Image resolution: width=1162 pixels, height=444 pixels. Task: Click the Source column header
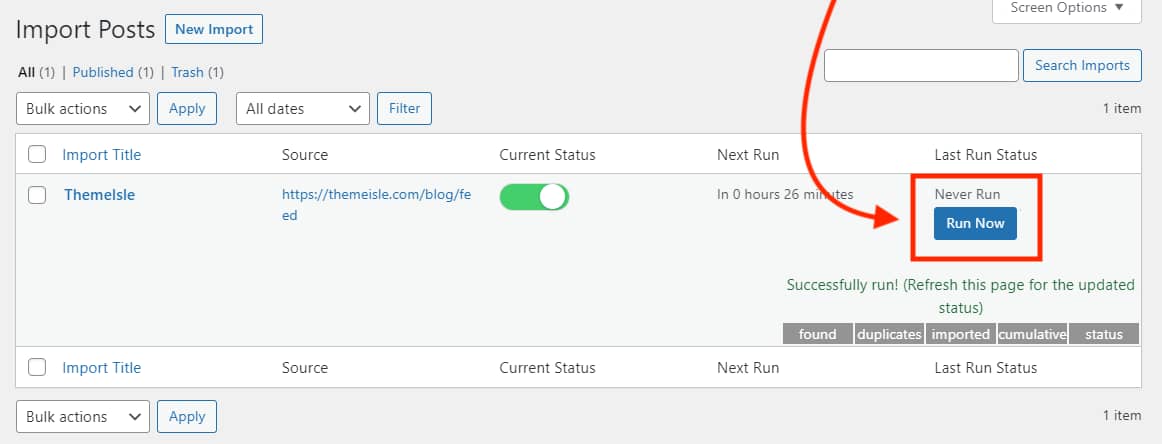[305, 155]
